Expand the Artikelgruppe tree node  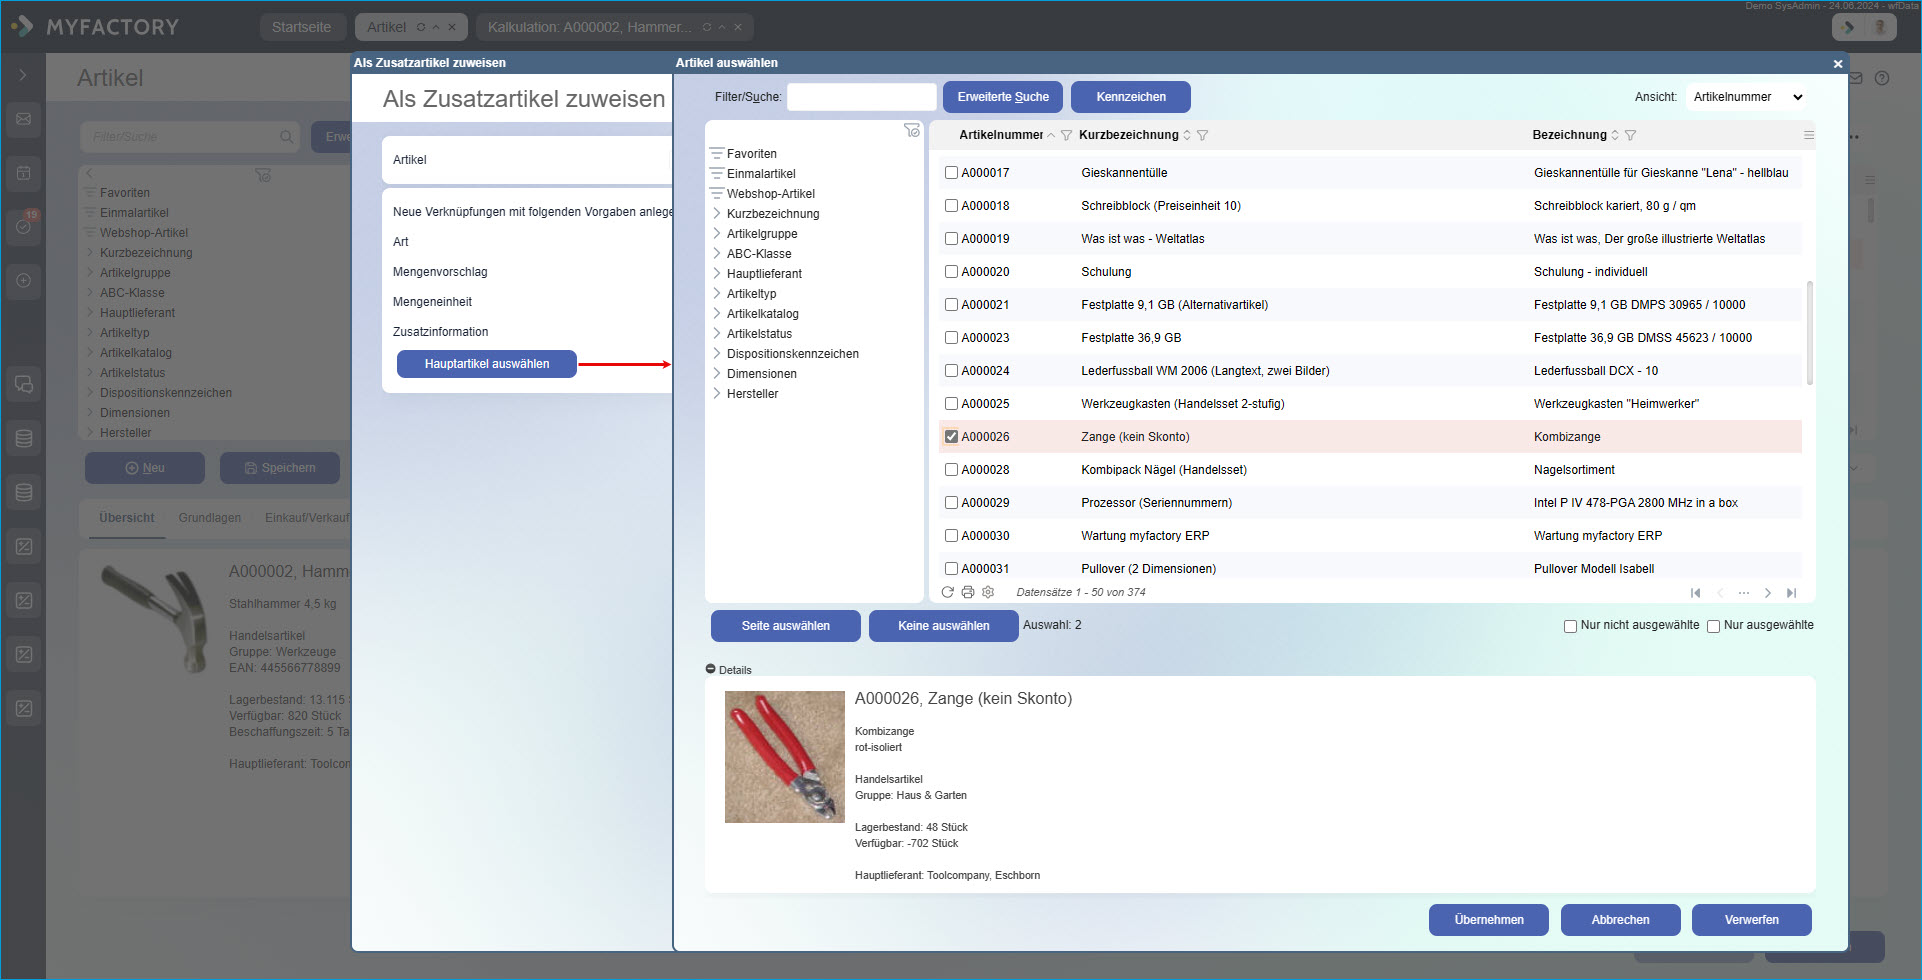(x=717, y=234)
